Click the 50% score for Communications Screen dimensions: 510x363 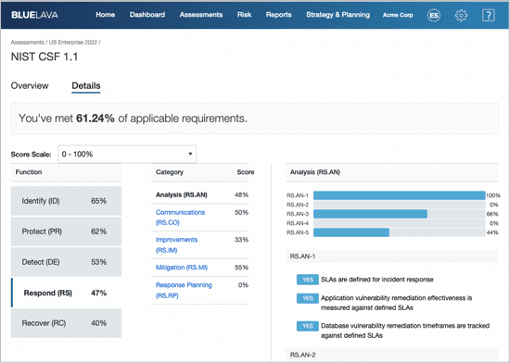point(241,212)
